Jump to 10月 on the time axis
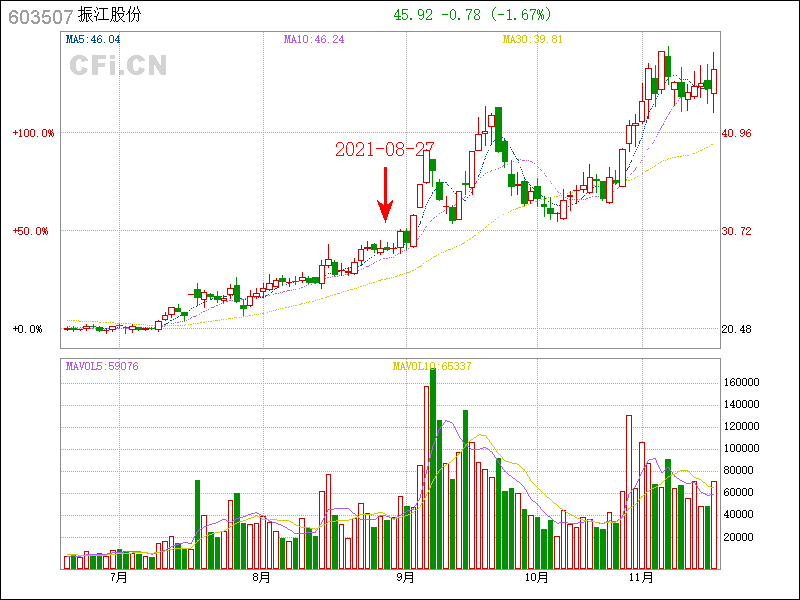This screenshot has width=800, height=600. (x=537, y=577)
